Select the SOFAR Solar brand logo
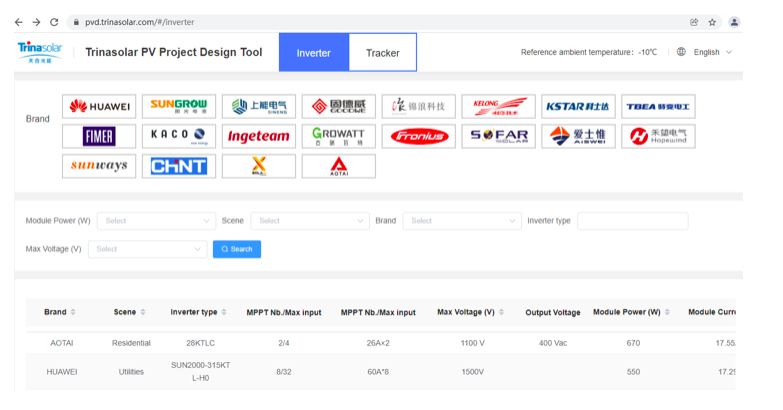 498,136
